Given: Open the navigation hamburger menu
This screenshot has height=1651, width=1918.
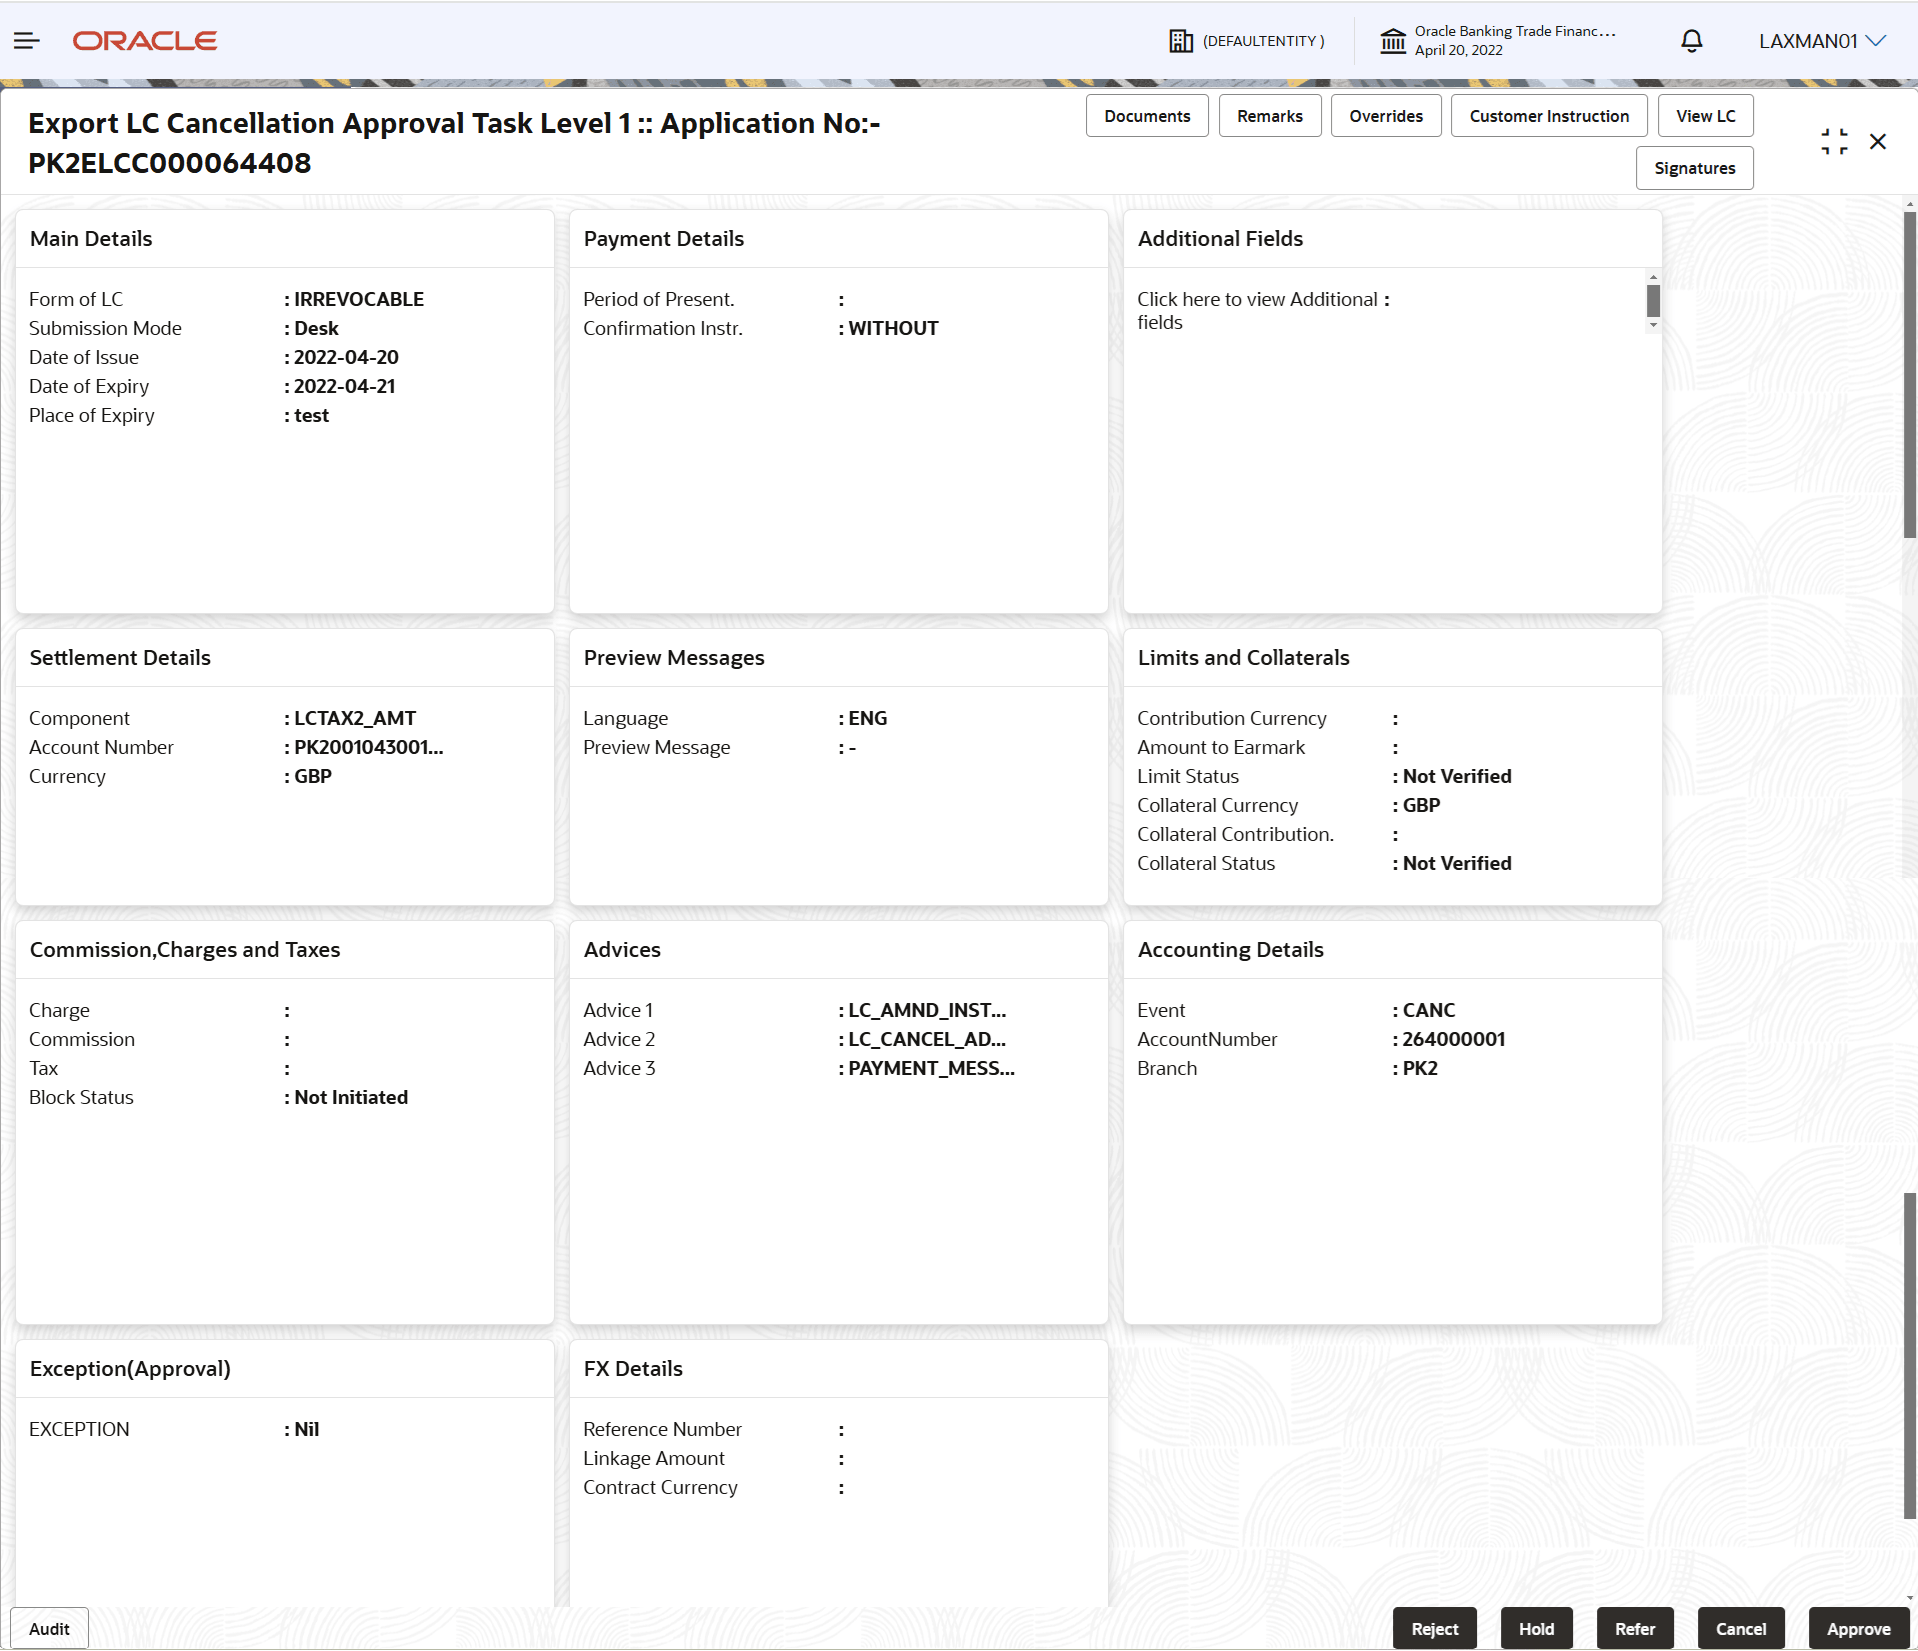Looking at the screenshot, I should pyautogui.click(x=26, y=40).
